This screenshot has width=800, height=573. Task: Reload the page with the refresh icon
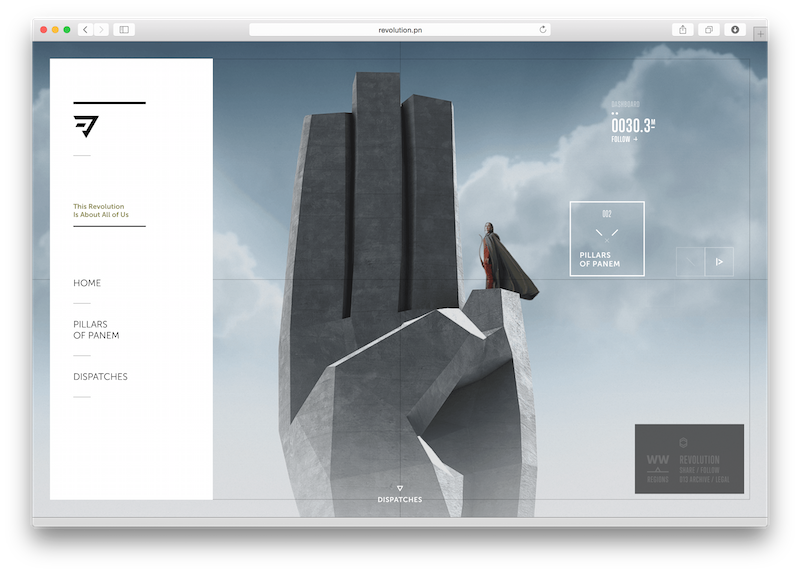coord(543,30)
